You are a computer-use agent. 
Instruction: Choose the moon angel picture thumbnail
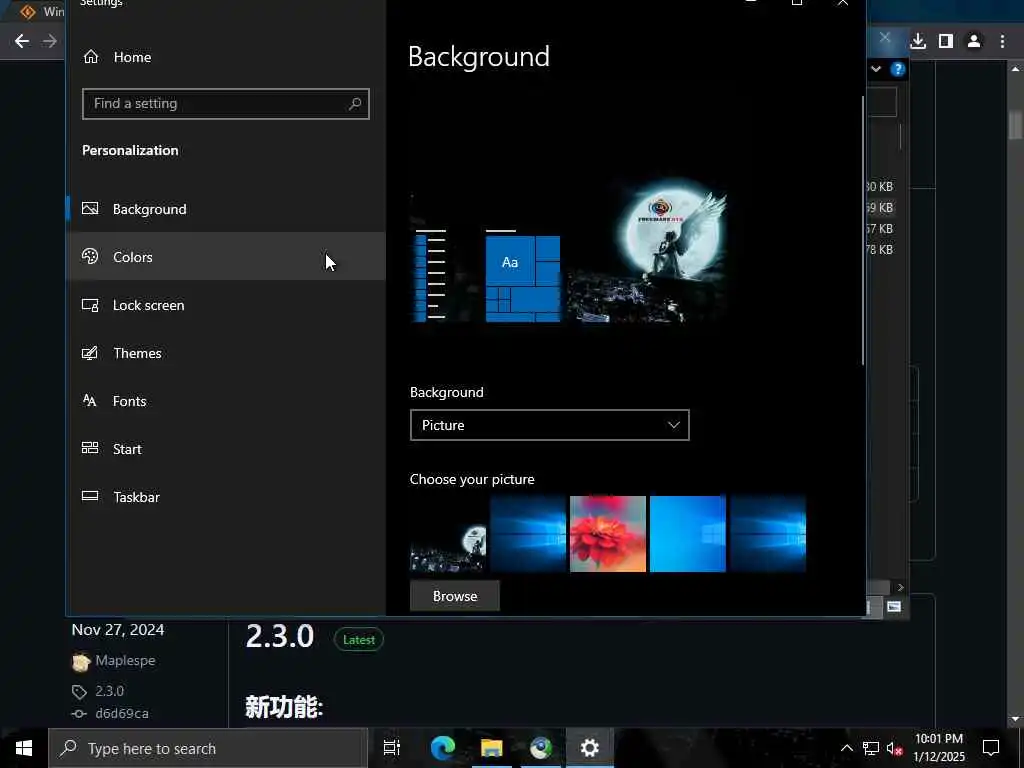pos(448,534)
